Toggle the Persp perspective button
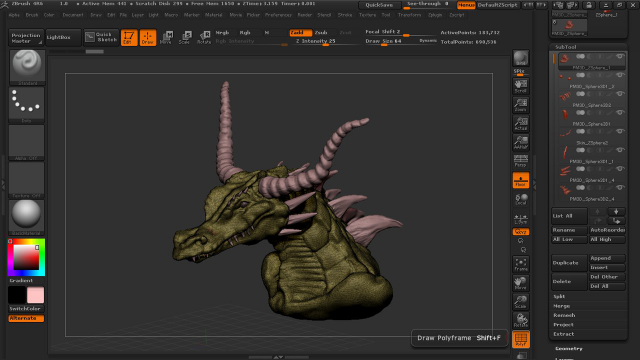 click(x=520, y=161)
